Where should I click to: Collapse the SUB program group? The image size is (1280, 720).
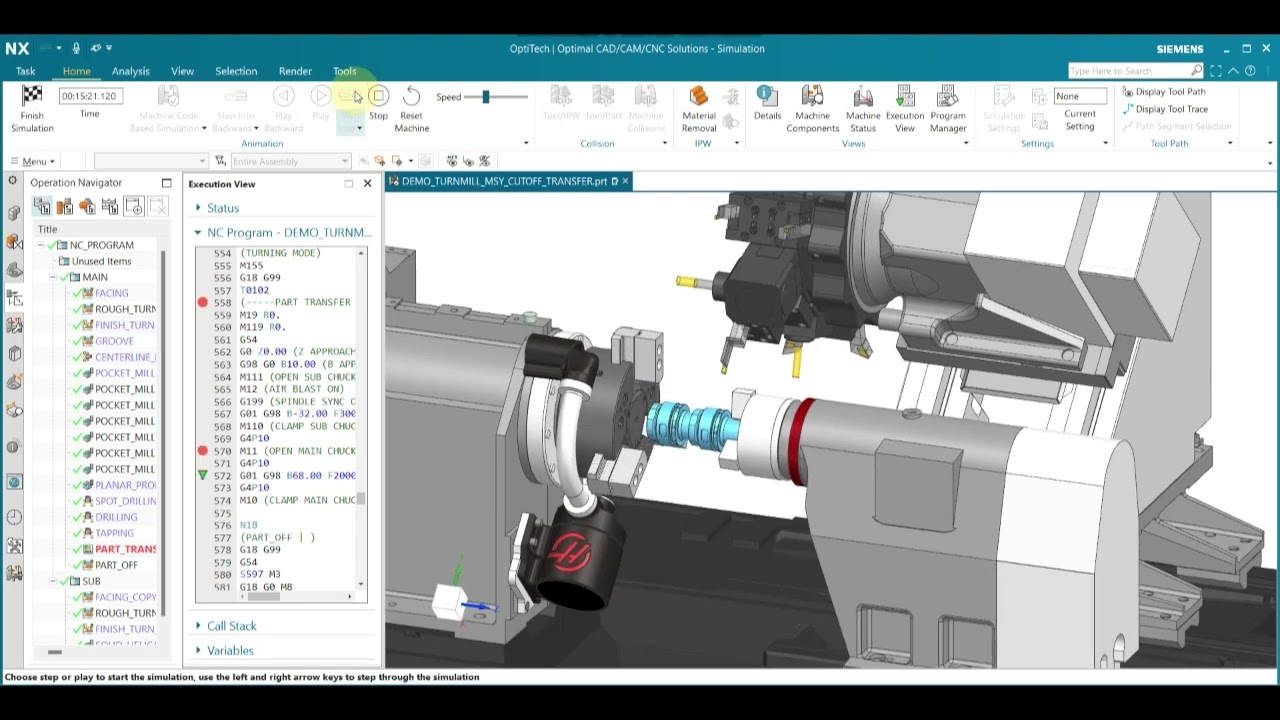[x=53, y=581]
